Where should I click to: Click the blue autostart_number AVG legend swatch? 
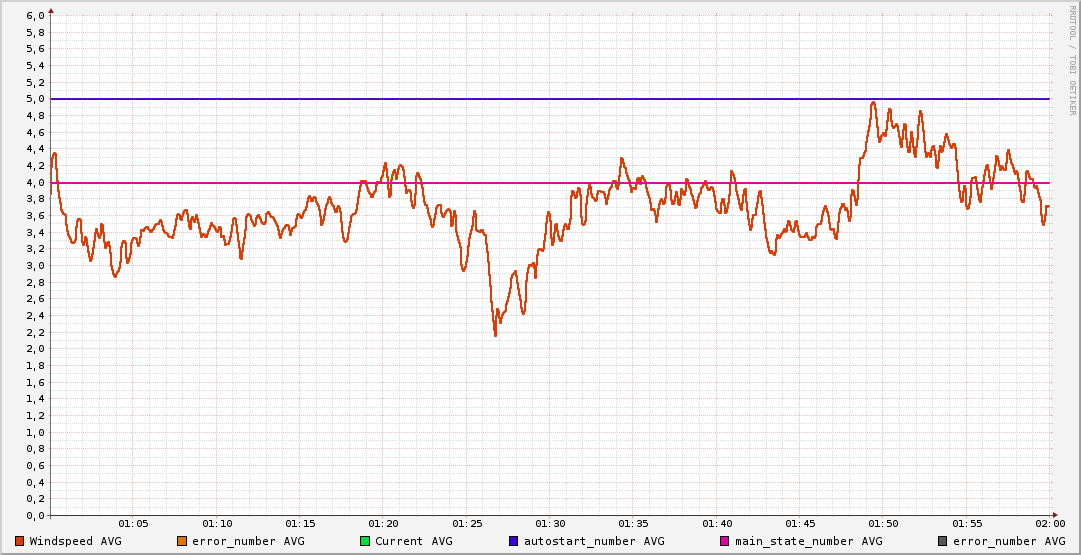coord(514,541)
